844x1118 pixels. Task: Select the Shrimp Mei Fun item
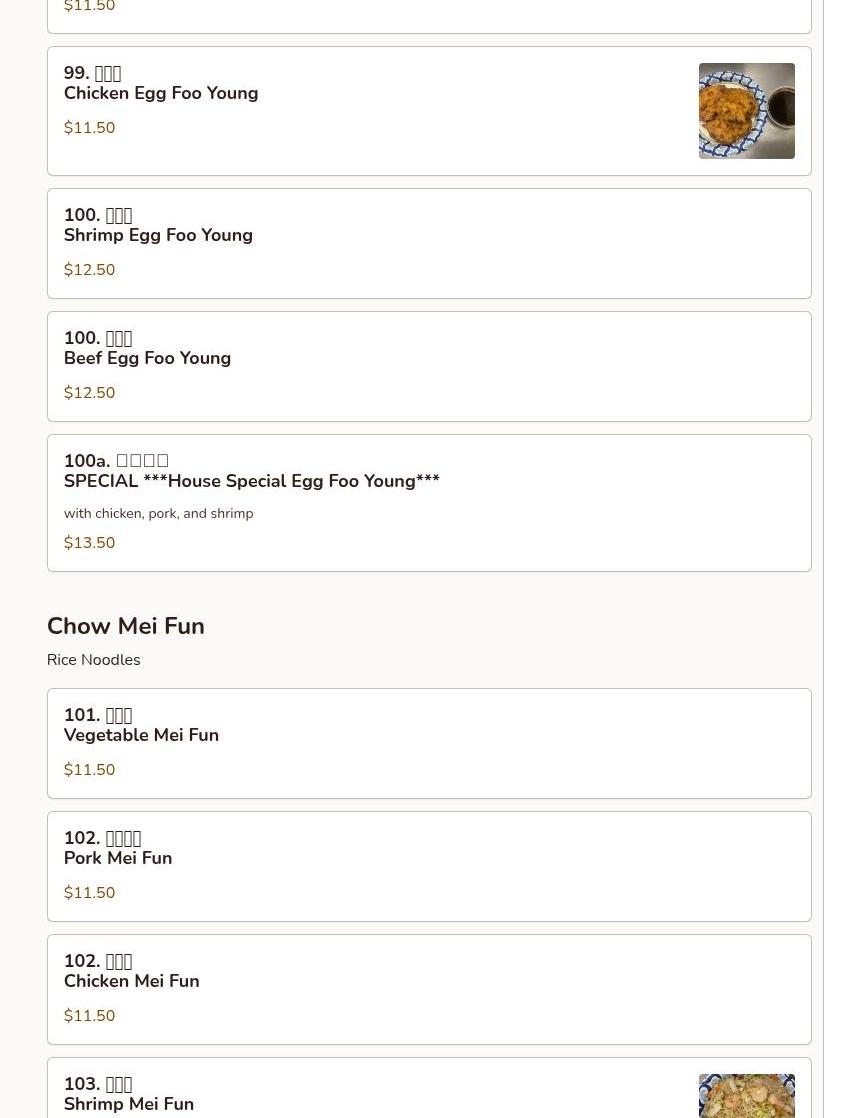click(129, 1103)
